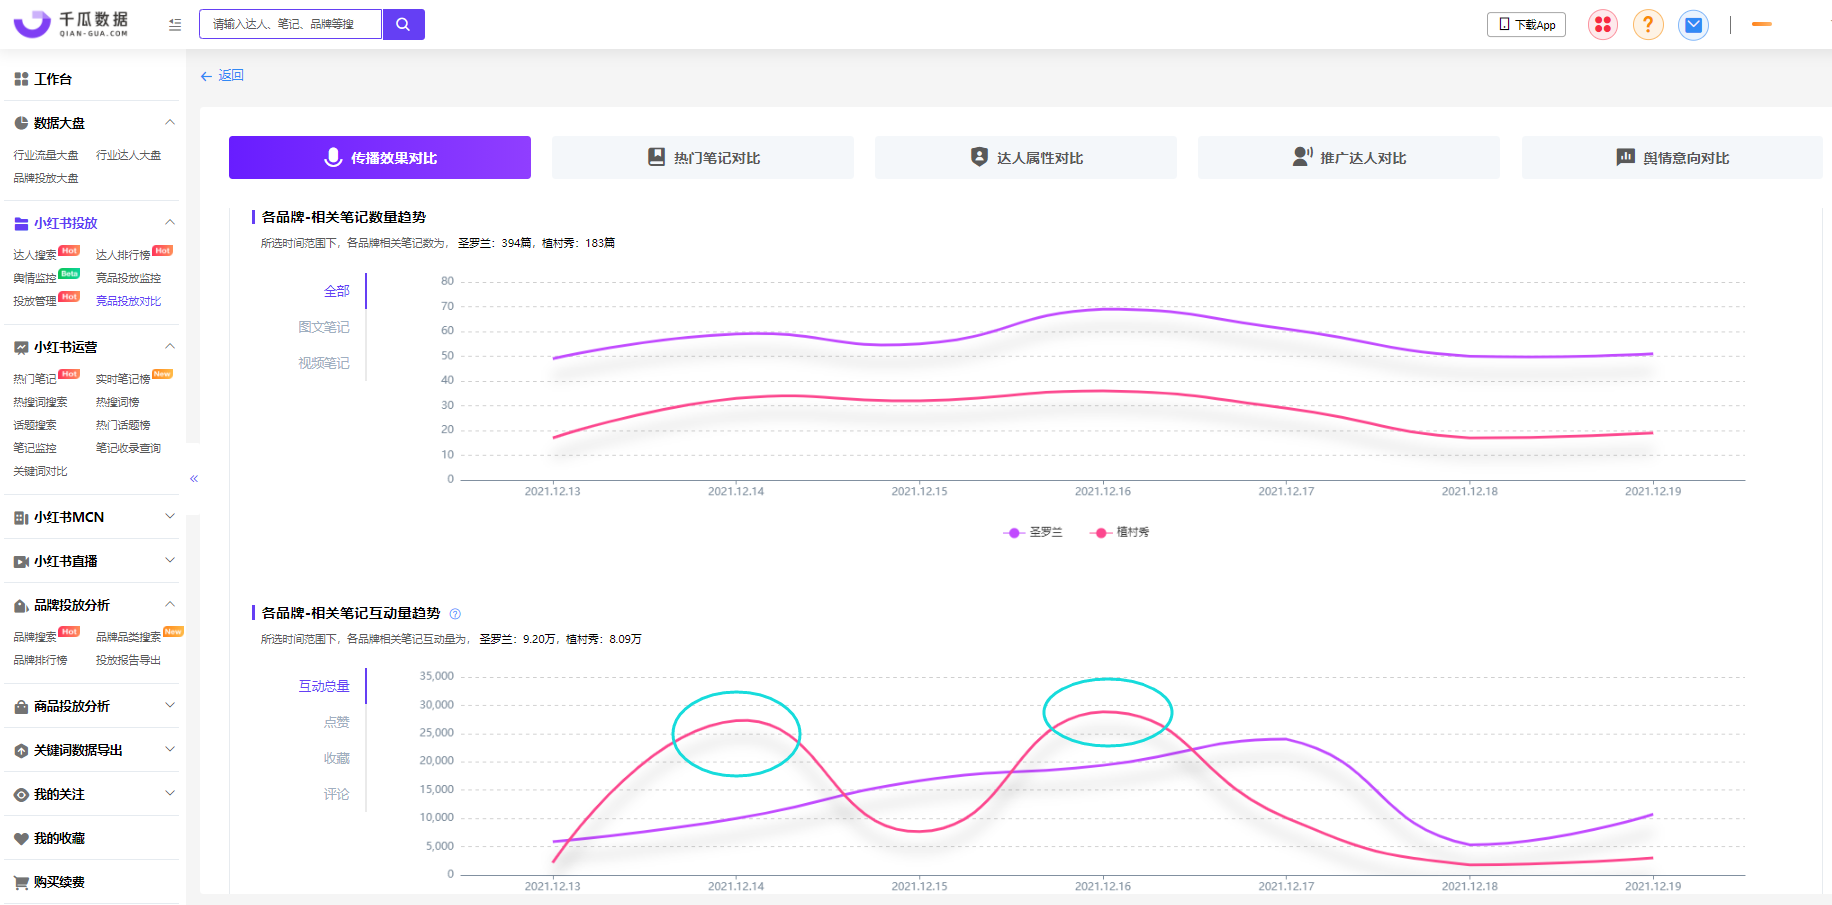Click the 工作台 grid icon

(21, 79)
